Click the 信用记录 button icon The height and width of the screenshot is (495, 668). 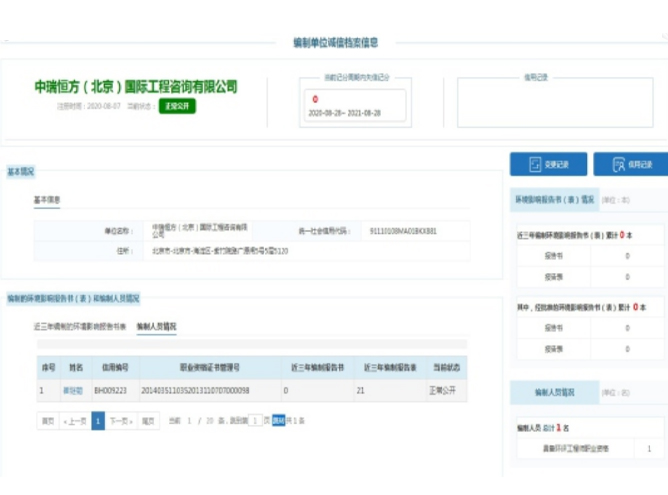coord(619,164)
